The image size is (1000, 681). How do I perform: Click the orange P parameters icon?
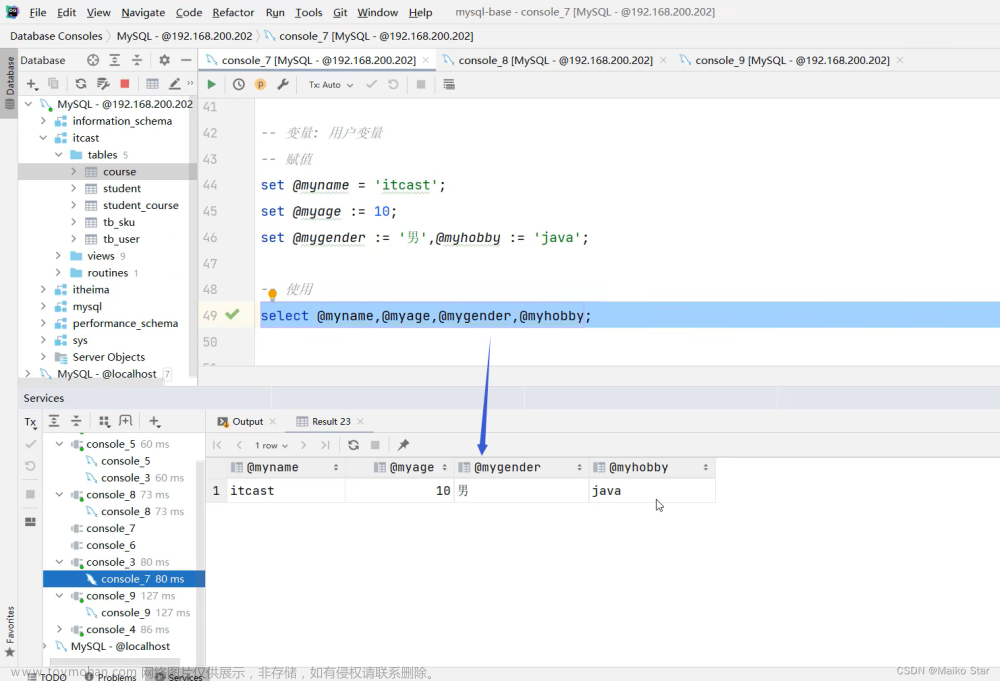[x=260, y=84]
